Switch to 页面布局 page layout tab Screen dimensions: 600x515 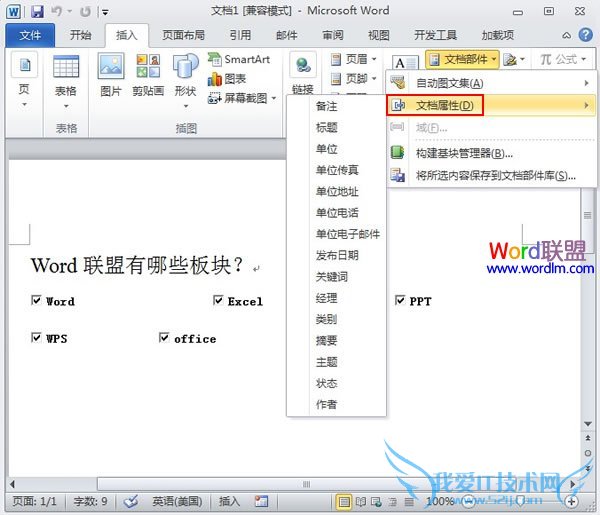click(x=183, y=35)
